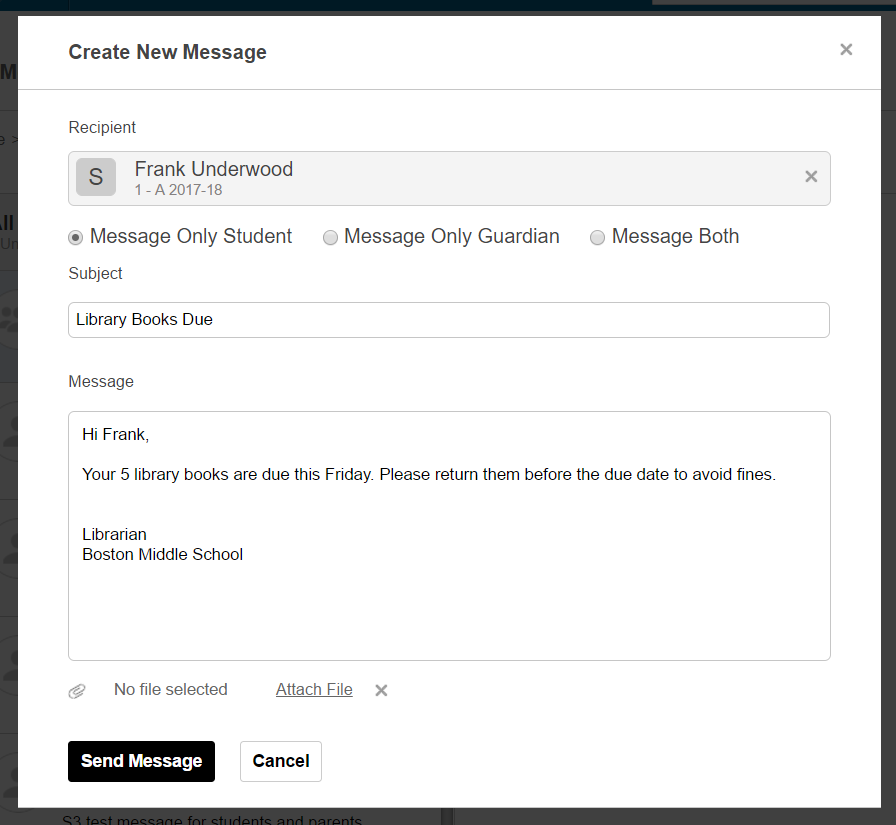Select Message Only Student option
This screenshot has width=896, height=825.
click(75, 237)
